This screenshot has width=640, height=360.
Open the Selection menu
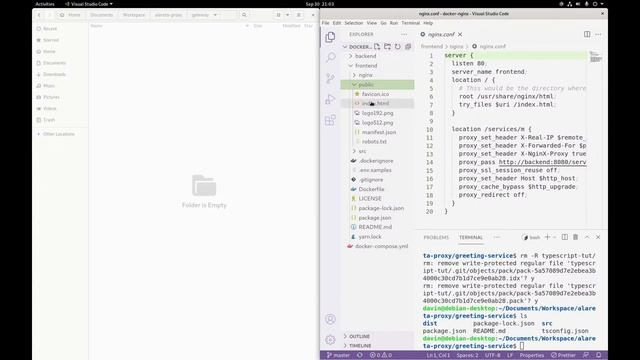pyautogui.click(x=353, y=23)
